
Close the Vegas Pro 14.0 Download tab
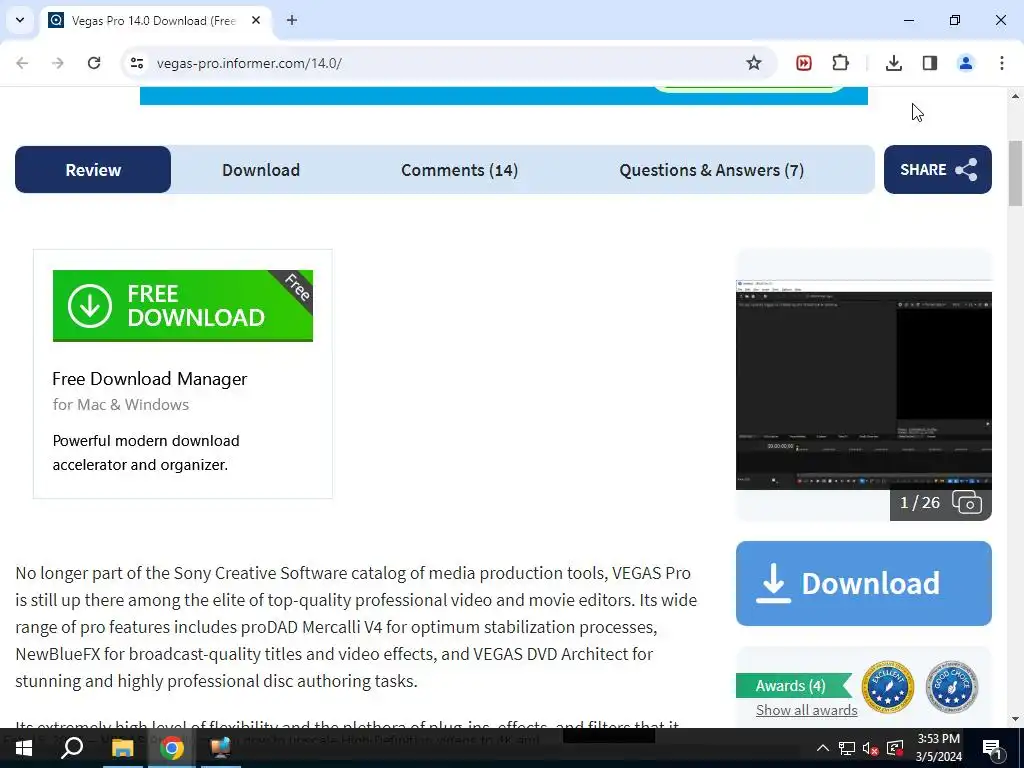256,20
